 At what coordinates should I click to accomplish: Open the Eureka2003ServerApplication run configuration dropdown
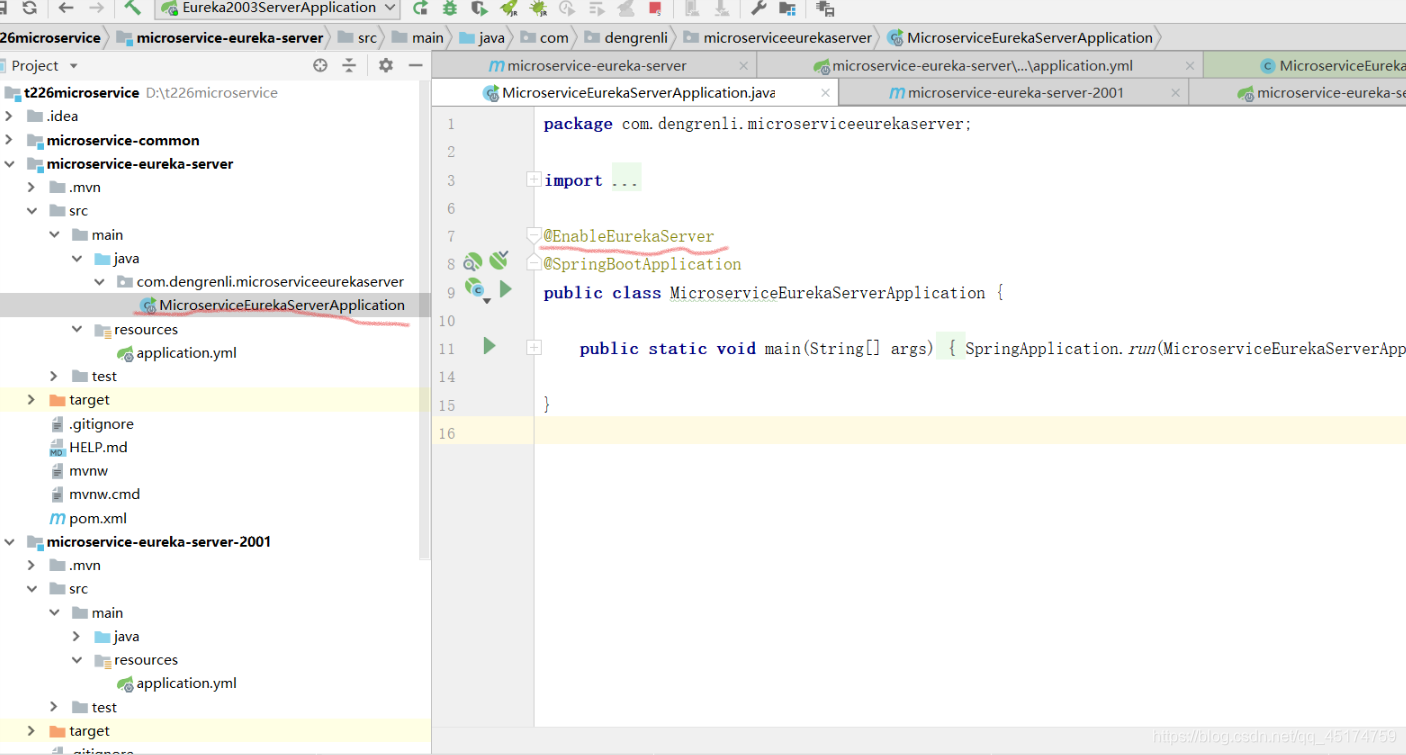click(278, 8)
